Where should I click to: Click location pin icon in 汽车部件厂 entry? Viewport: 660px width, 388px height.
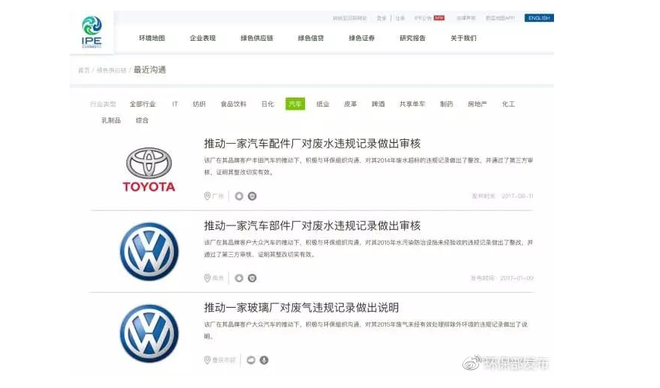pos(207,278)
